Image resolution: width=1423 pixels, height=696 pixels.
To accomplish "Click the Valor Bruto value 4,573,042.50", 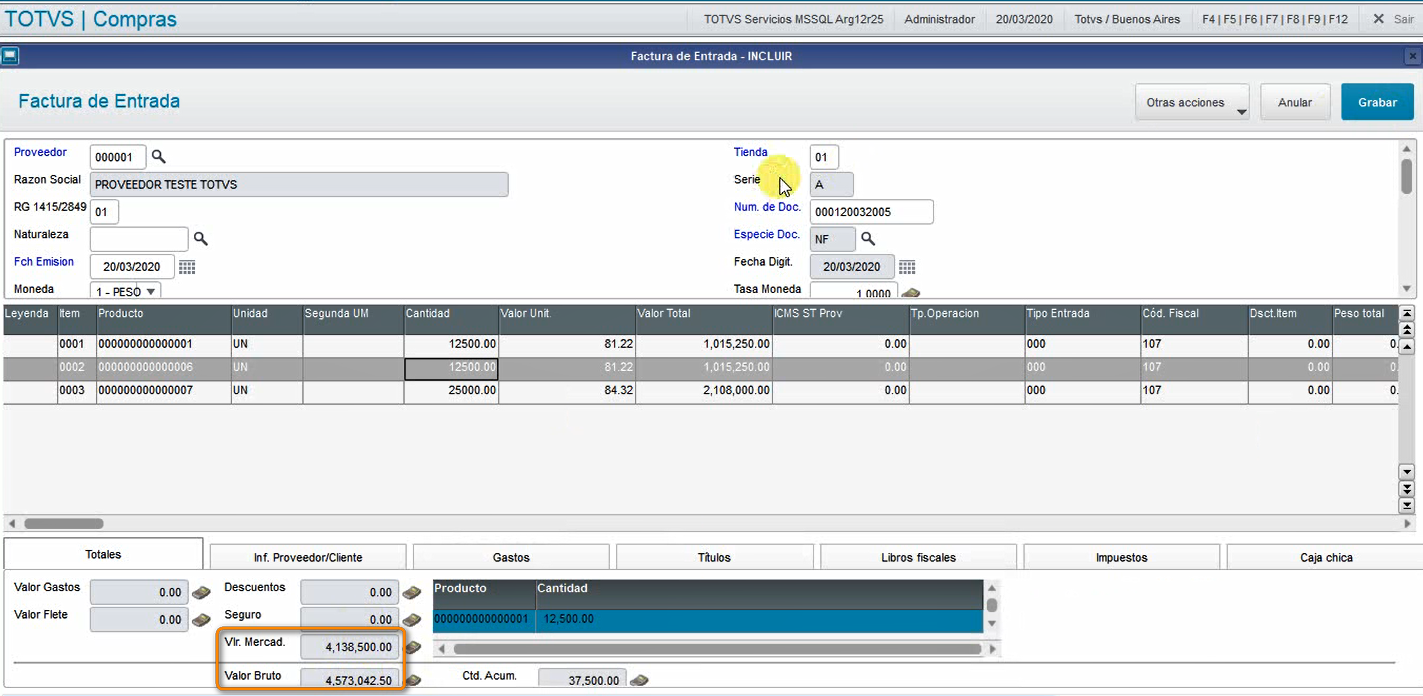I will (x=351, y=680).
